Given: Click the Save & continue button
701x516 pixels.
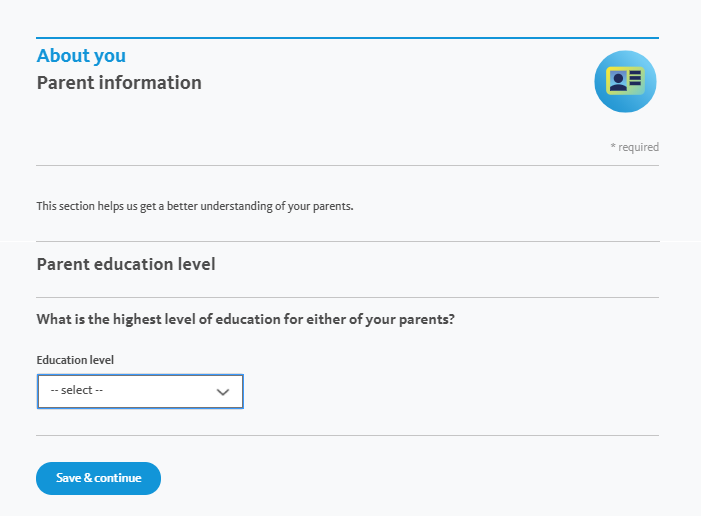Looking at the screenshot, I should [x=98, y=478].
